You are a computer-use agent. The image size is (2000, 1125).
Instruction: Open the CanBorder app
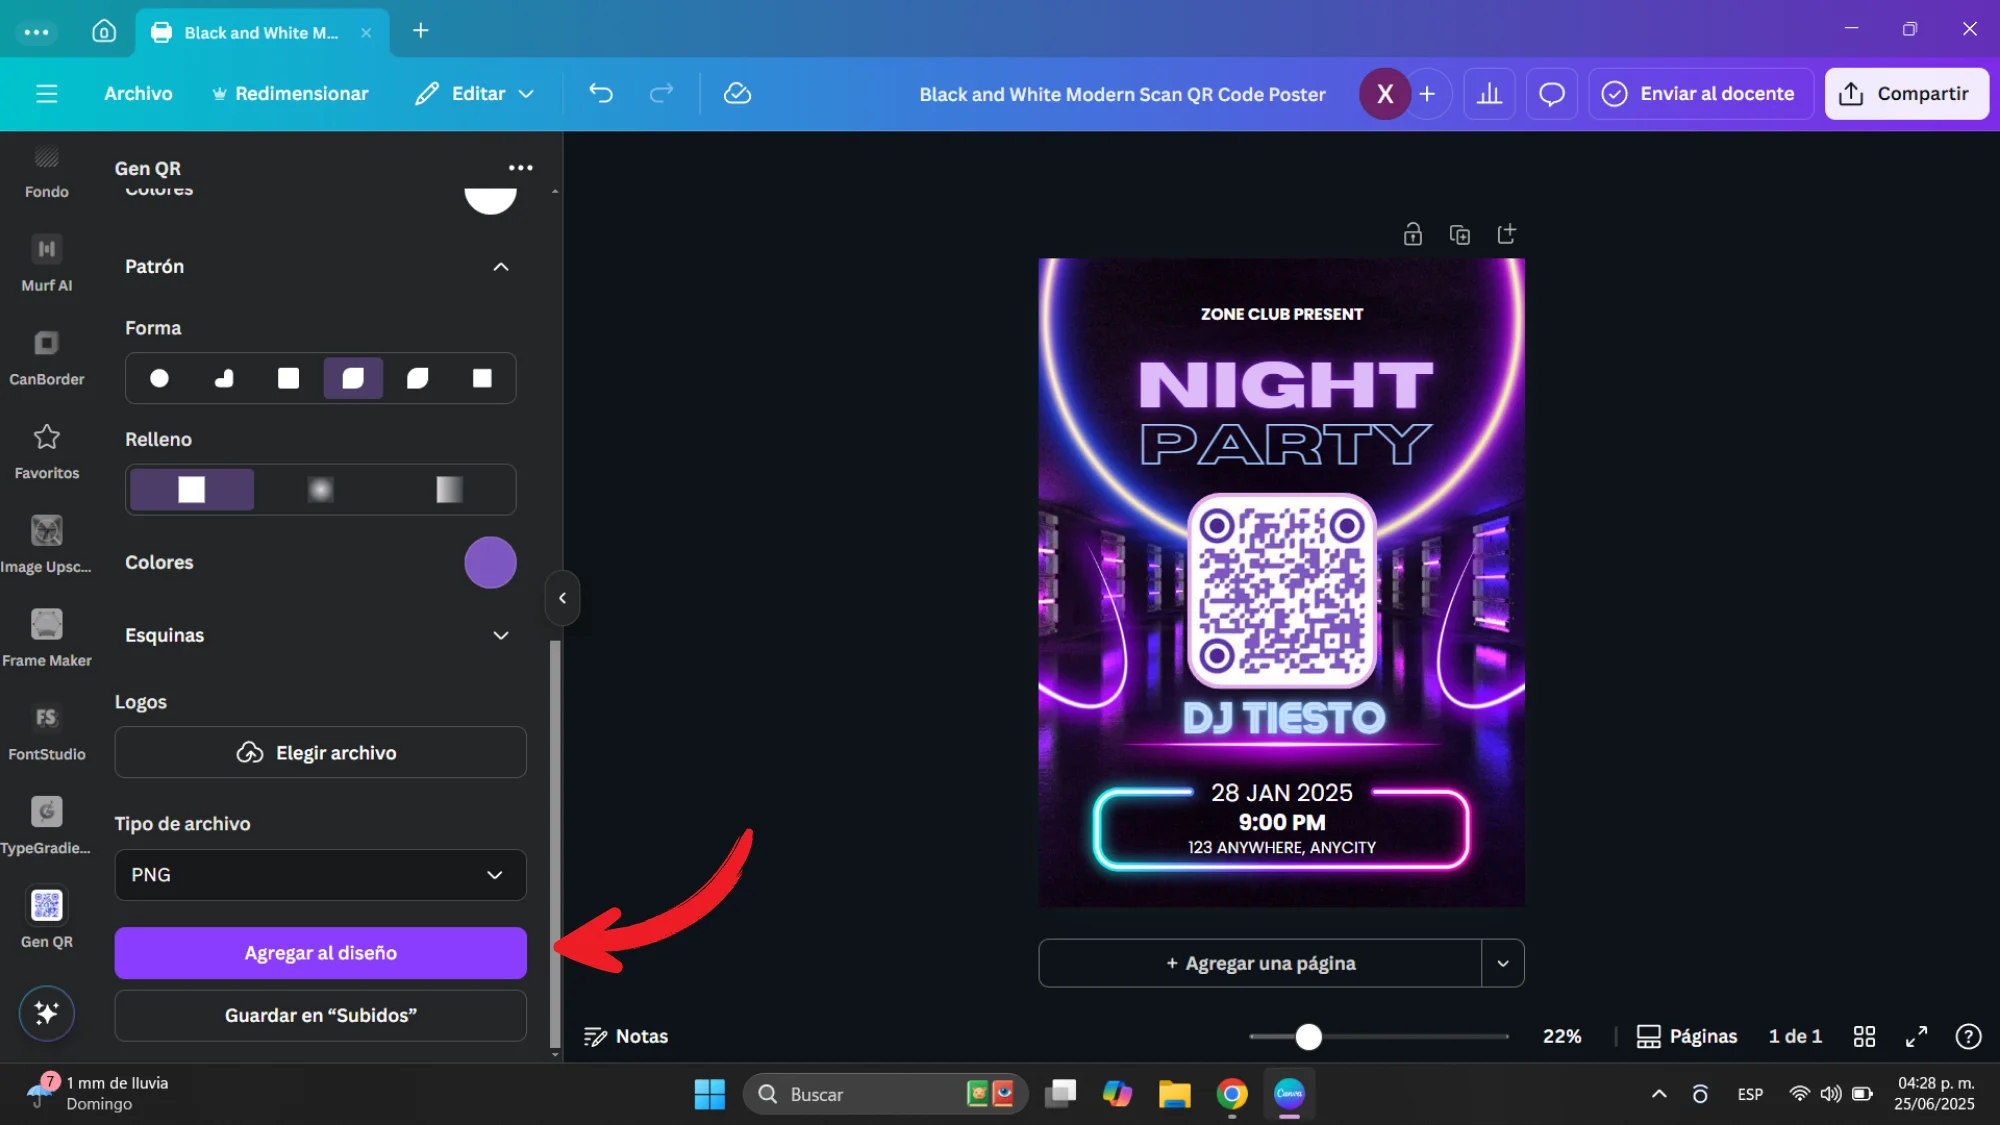[46, 358]
